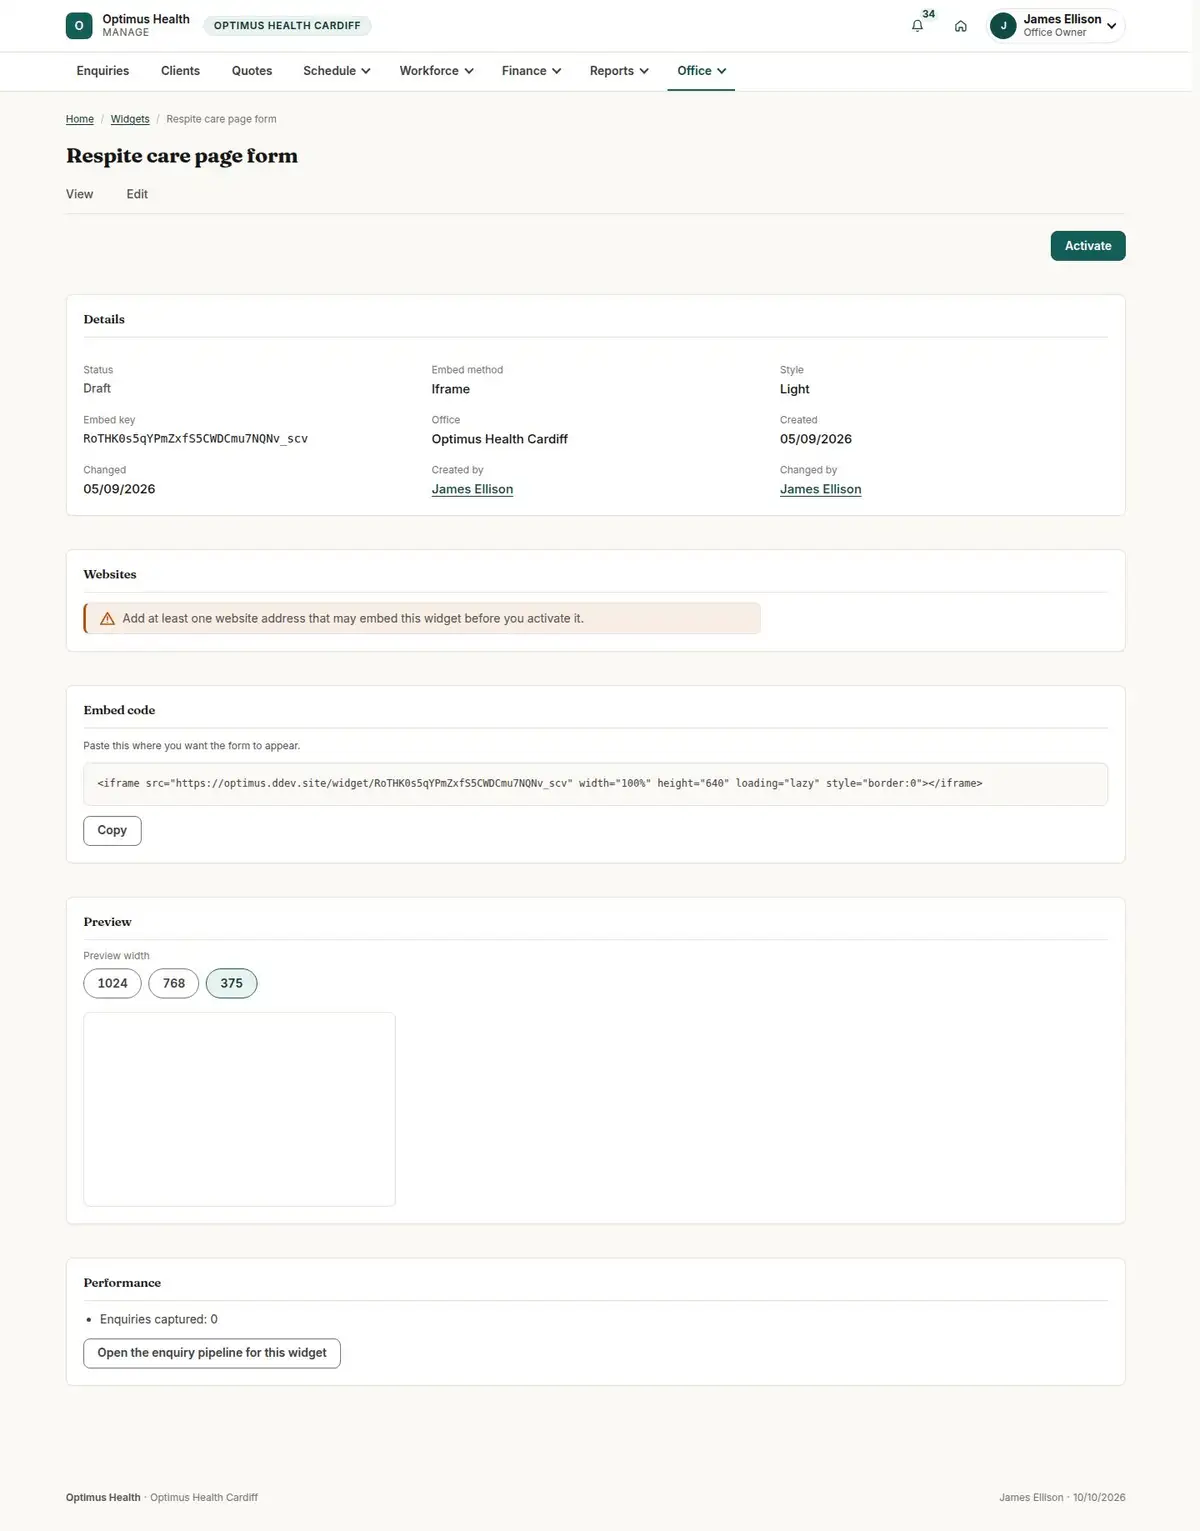1200x1531 pixels.
Task: Click the Respite care page form heading
Action: 182,156
